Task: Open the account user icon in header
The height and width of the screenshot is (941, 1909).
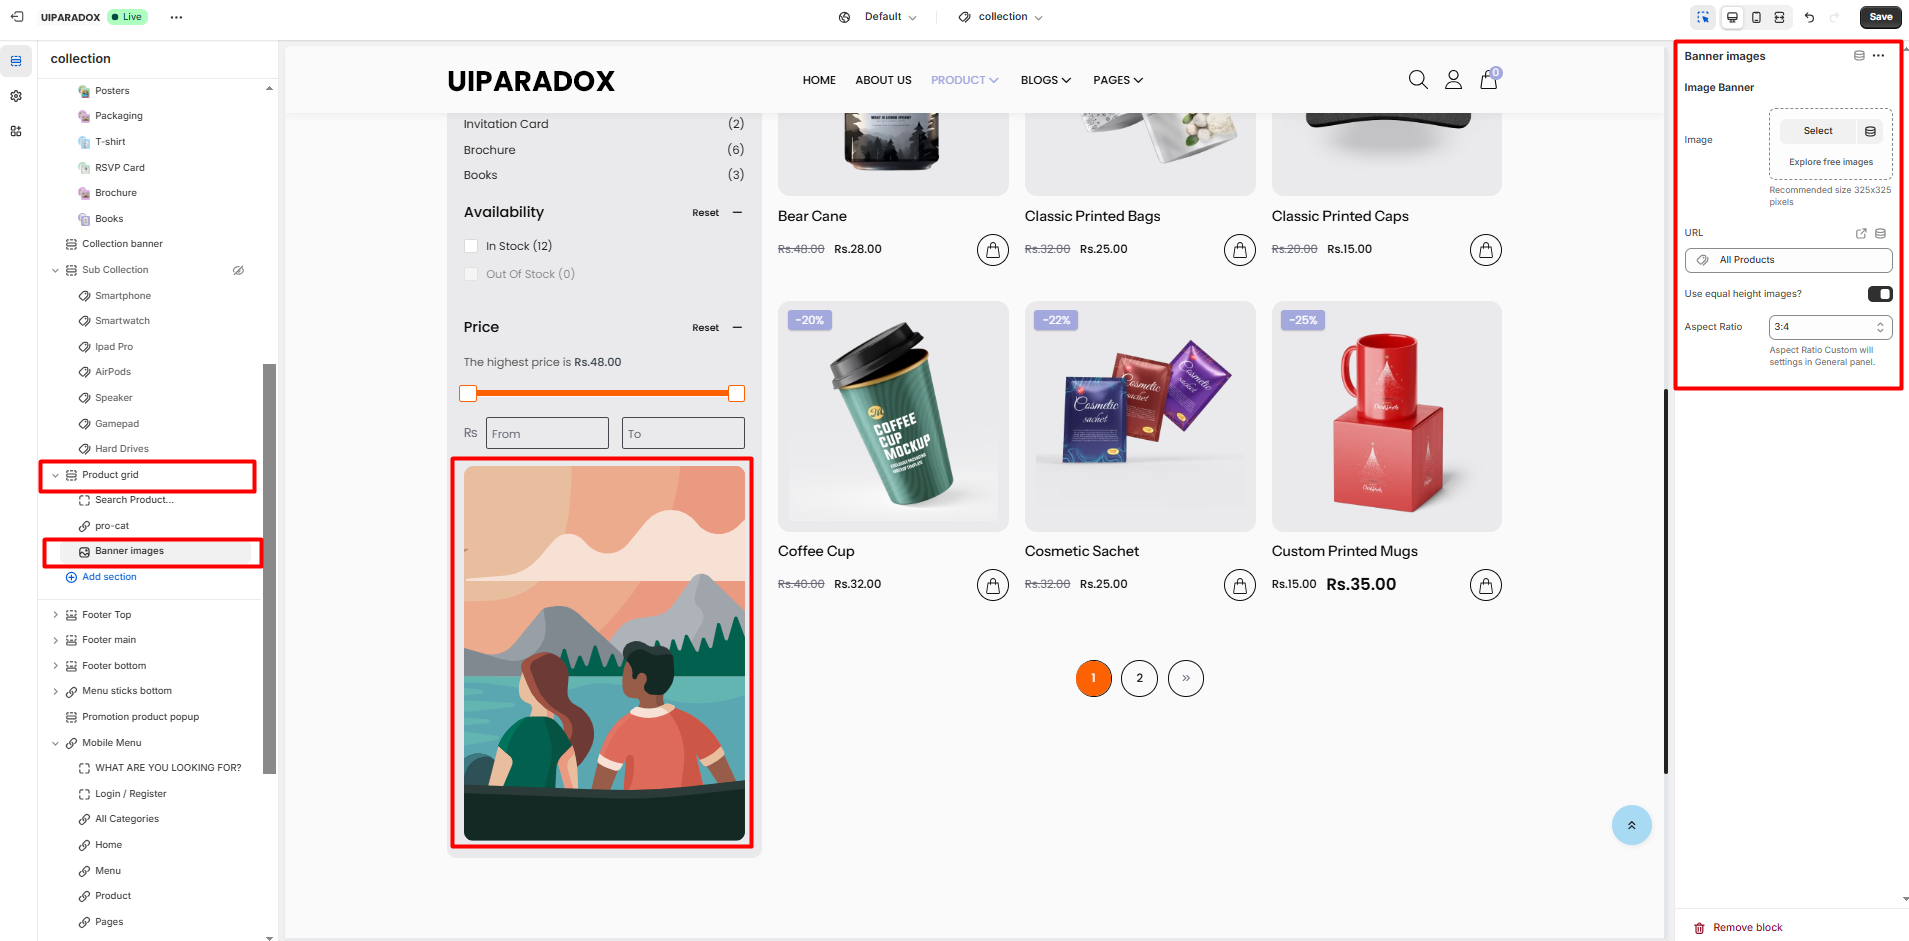Action: click(x=1453, y=80)
